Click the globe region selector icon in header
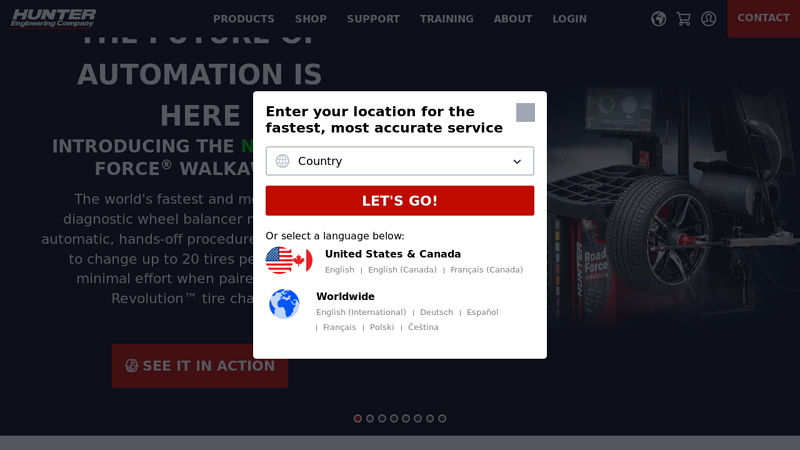This screenshot has height=450, width=800. [658, 19]
